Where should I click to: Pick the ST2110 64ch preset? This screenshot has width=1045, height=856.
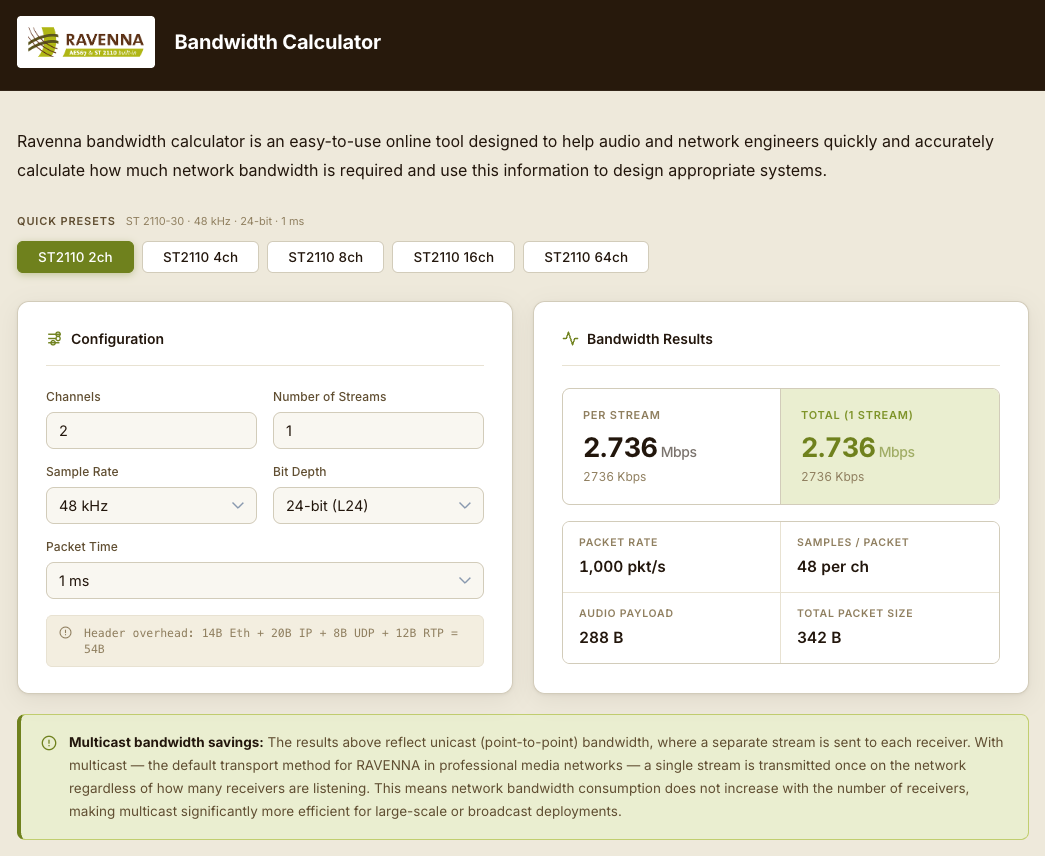pyautogui.click(x=586, y=257)
